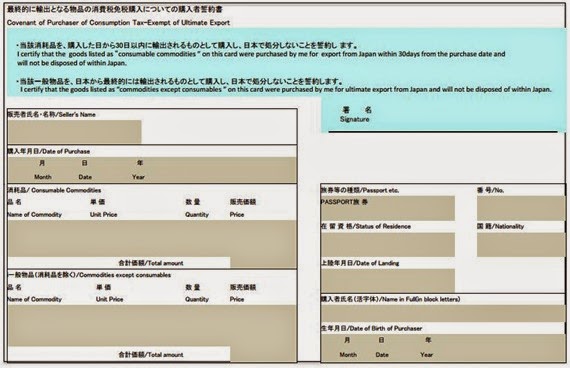This screenshot has height=368, width=570.
Task: Click the Name in Full block letters field
Action: tap(443, 313)
